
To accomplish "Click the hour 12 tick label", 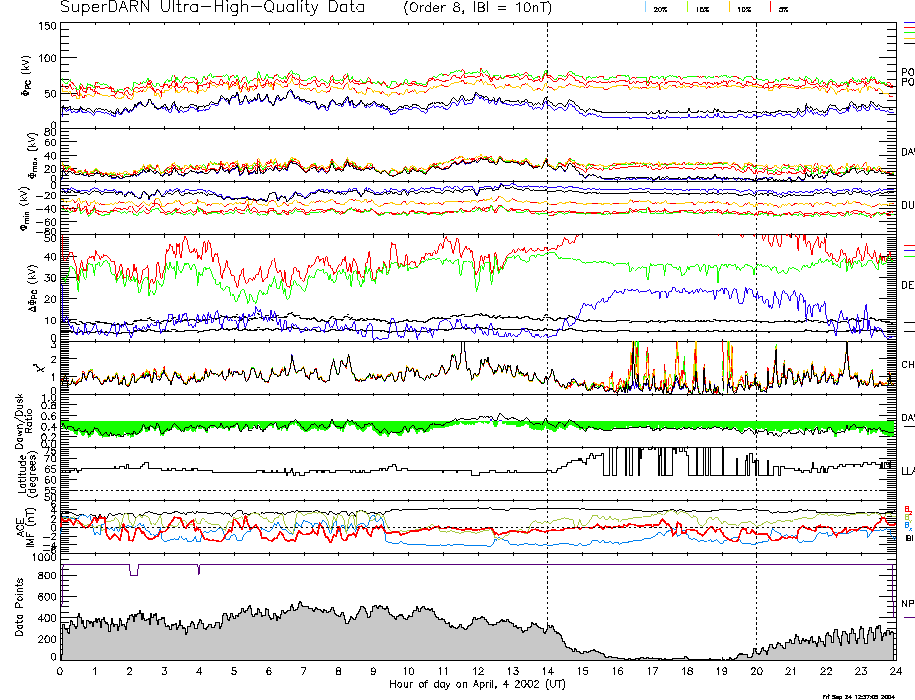I will (x=478, y=672).
